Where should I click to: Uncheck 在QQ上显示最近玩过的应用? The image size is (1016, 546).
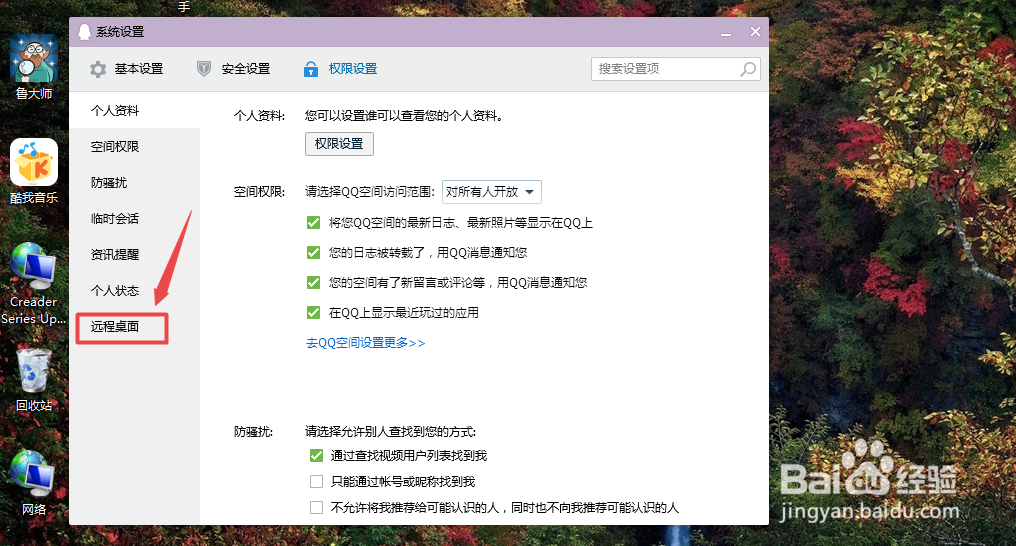tap(314, 313)
